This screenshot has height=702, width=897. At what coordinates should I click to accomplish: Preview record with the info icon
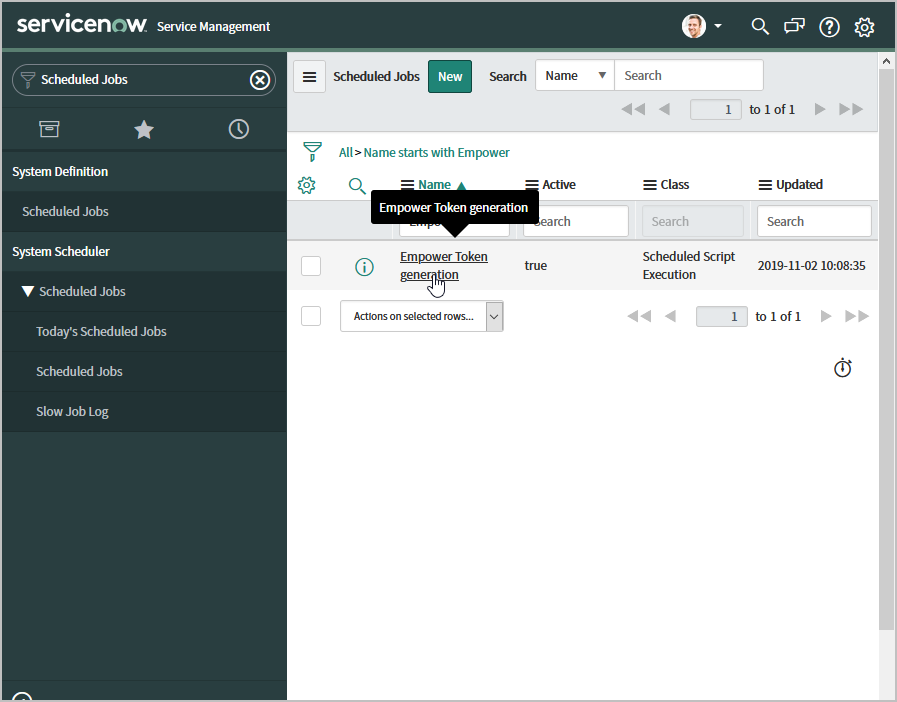click(365, 266)
